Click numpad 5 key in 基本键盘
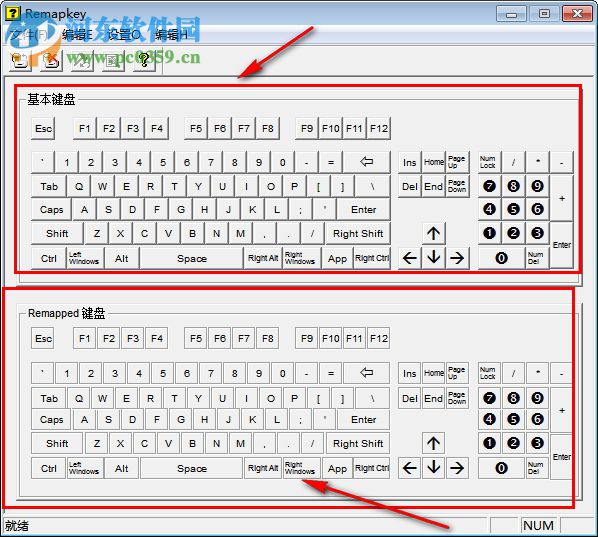 513,209
